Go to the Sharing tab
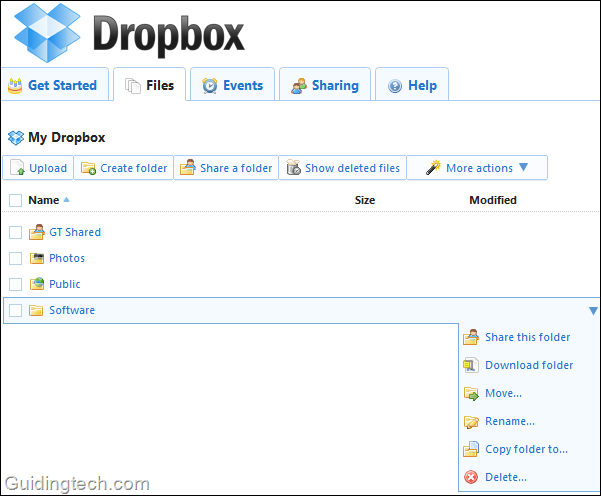Screen dimensions: 601x496 (x=325, y=84)
